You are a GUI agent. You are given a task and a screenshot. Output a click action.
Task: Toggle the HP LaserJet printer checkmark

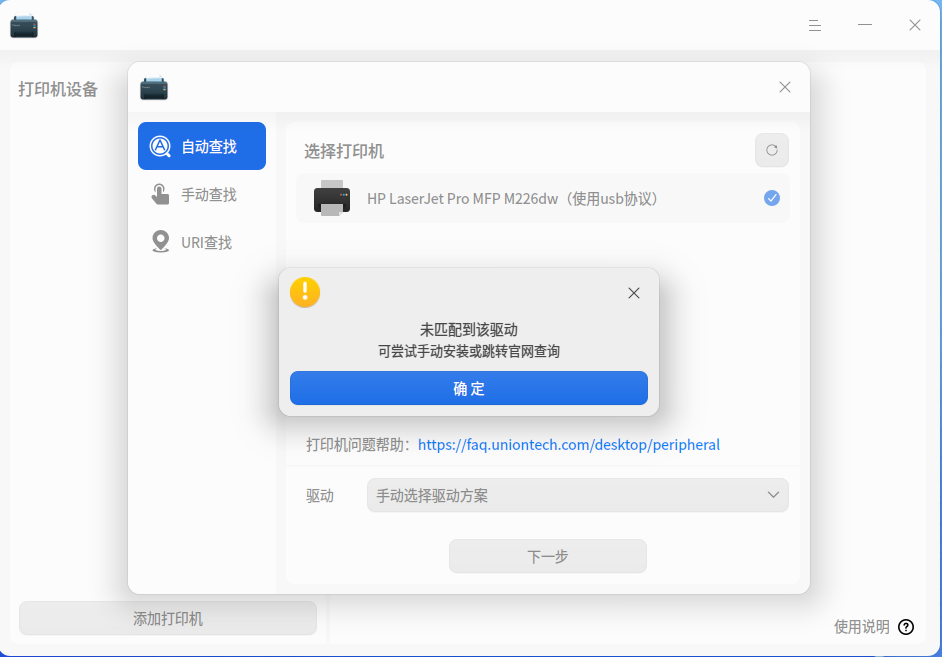(772, 198)
